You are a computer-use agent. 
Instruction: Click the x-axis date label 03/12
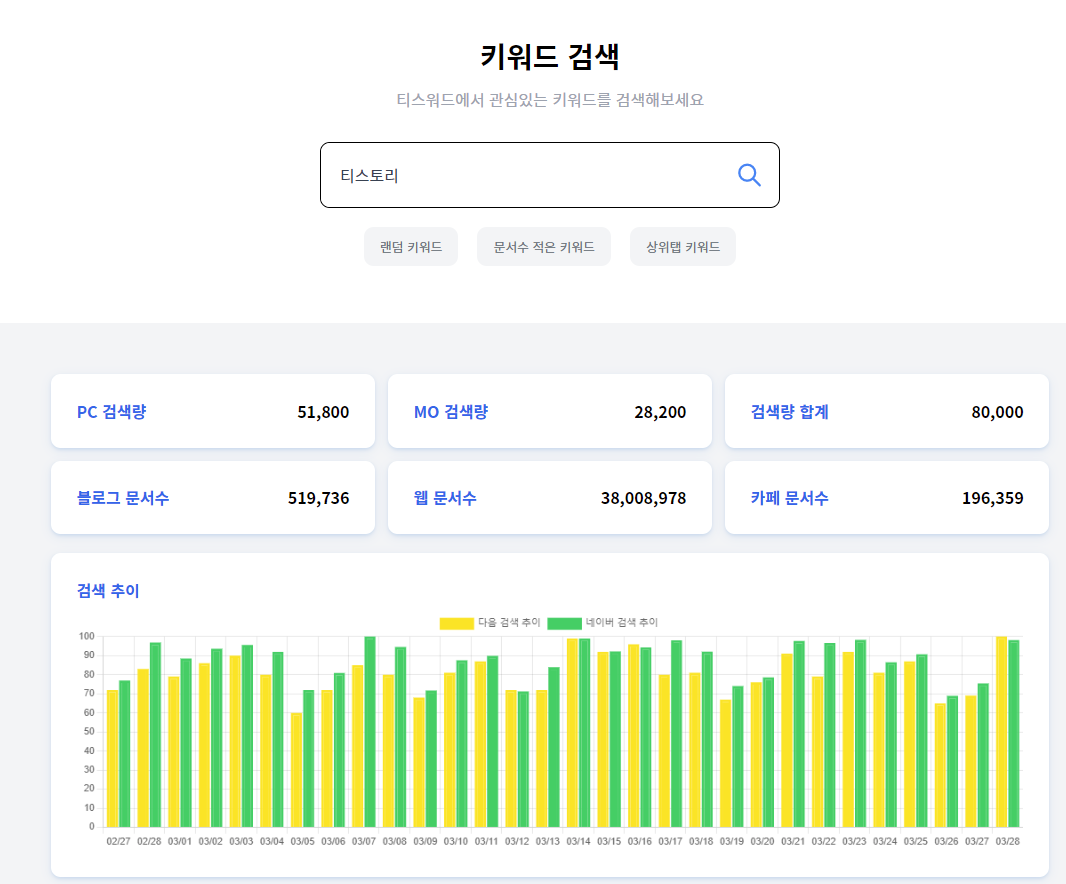pyautogui.click(x=517, y=841)
